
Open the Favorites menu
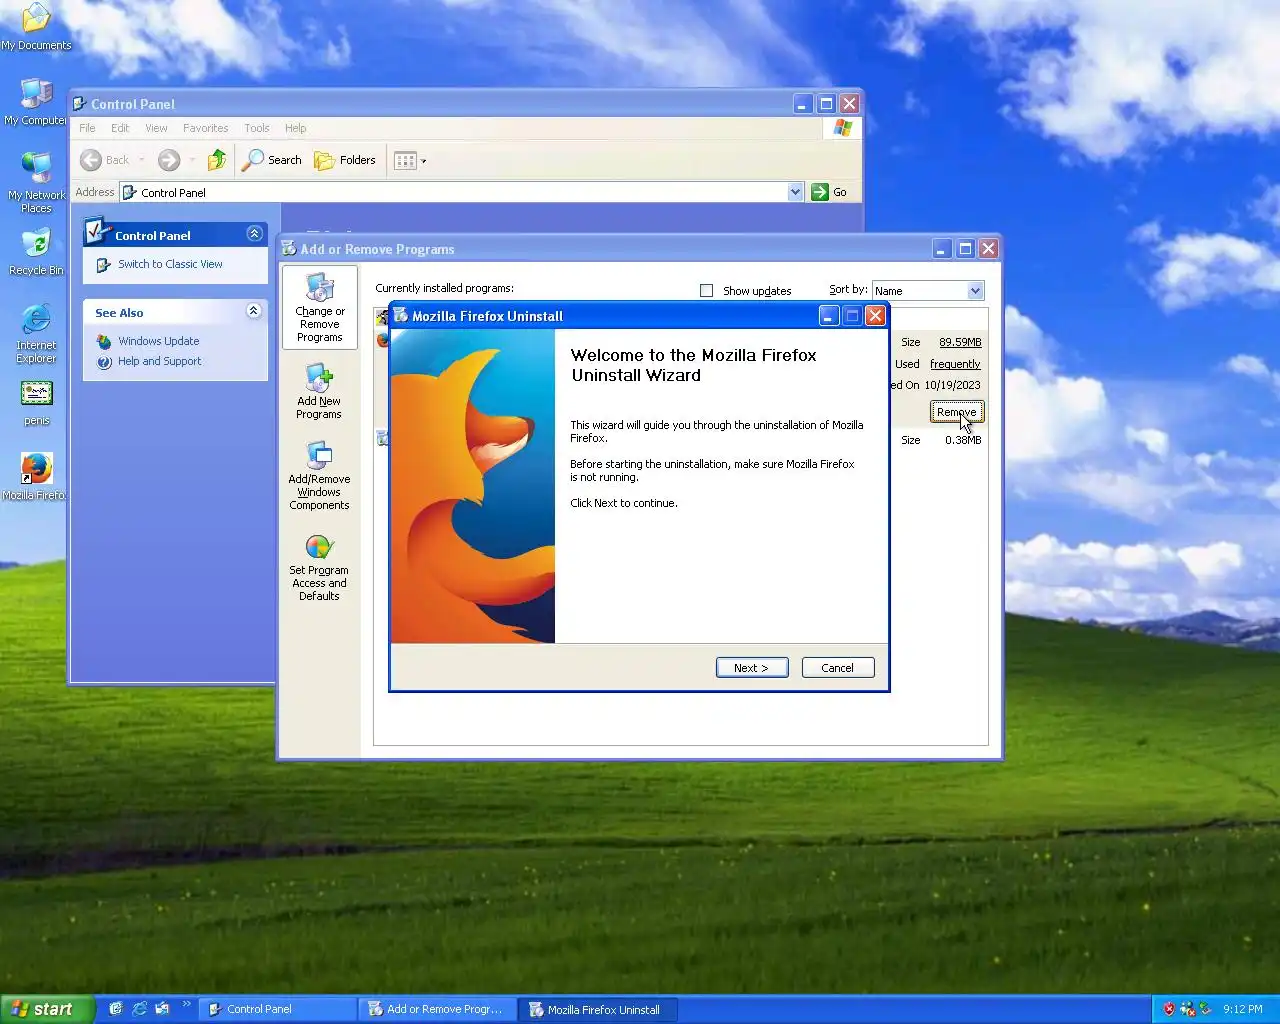[x=205, y=128]
